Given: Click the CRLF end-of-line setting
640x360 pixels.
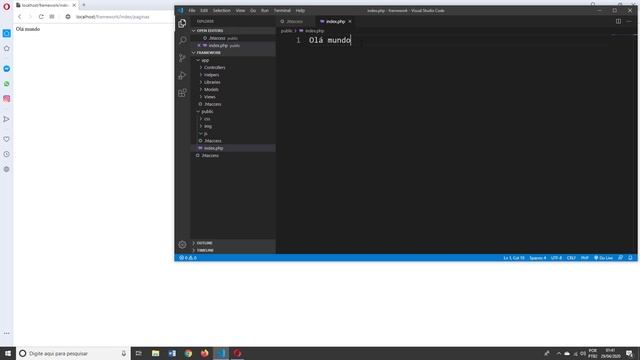Looking at the screenshot, I should (571, 258).
